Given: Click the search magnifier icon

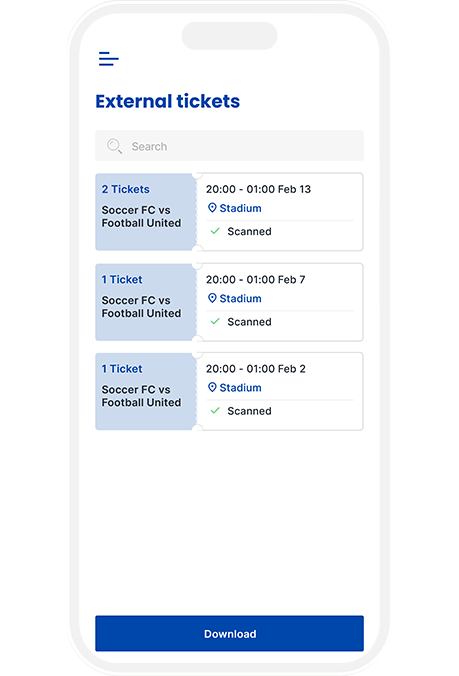Looking at the screenshot, I should click(x=114, y=146).
